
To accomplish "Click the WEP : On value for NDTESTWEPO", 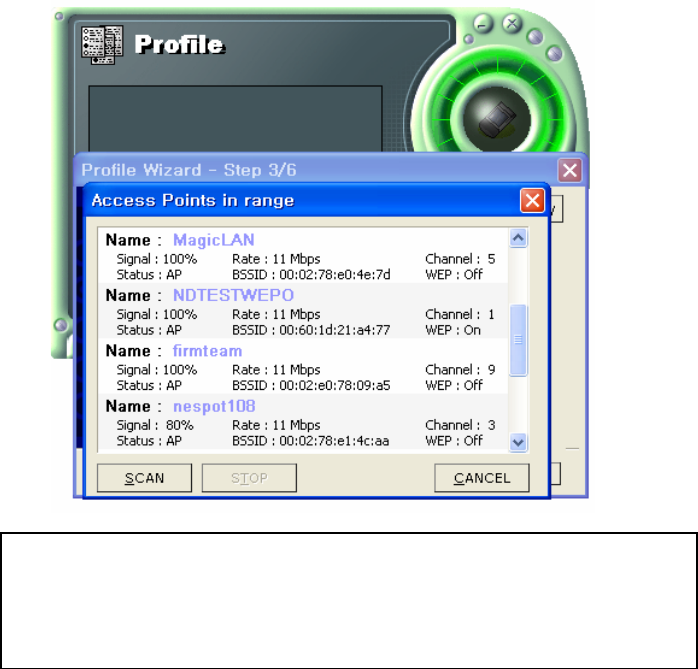I will (x=453, y=330).
